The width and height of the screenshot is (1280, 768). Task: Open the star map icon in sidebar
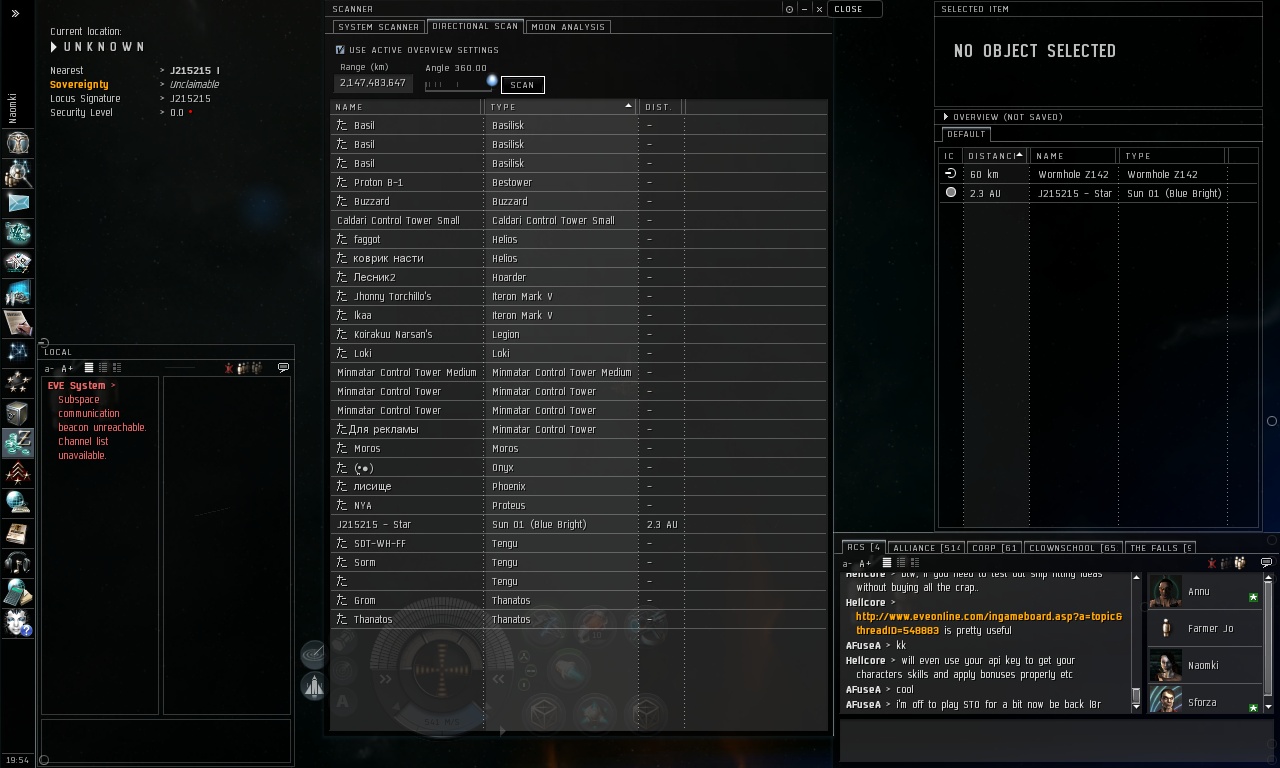click(x=18, y=352)
